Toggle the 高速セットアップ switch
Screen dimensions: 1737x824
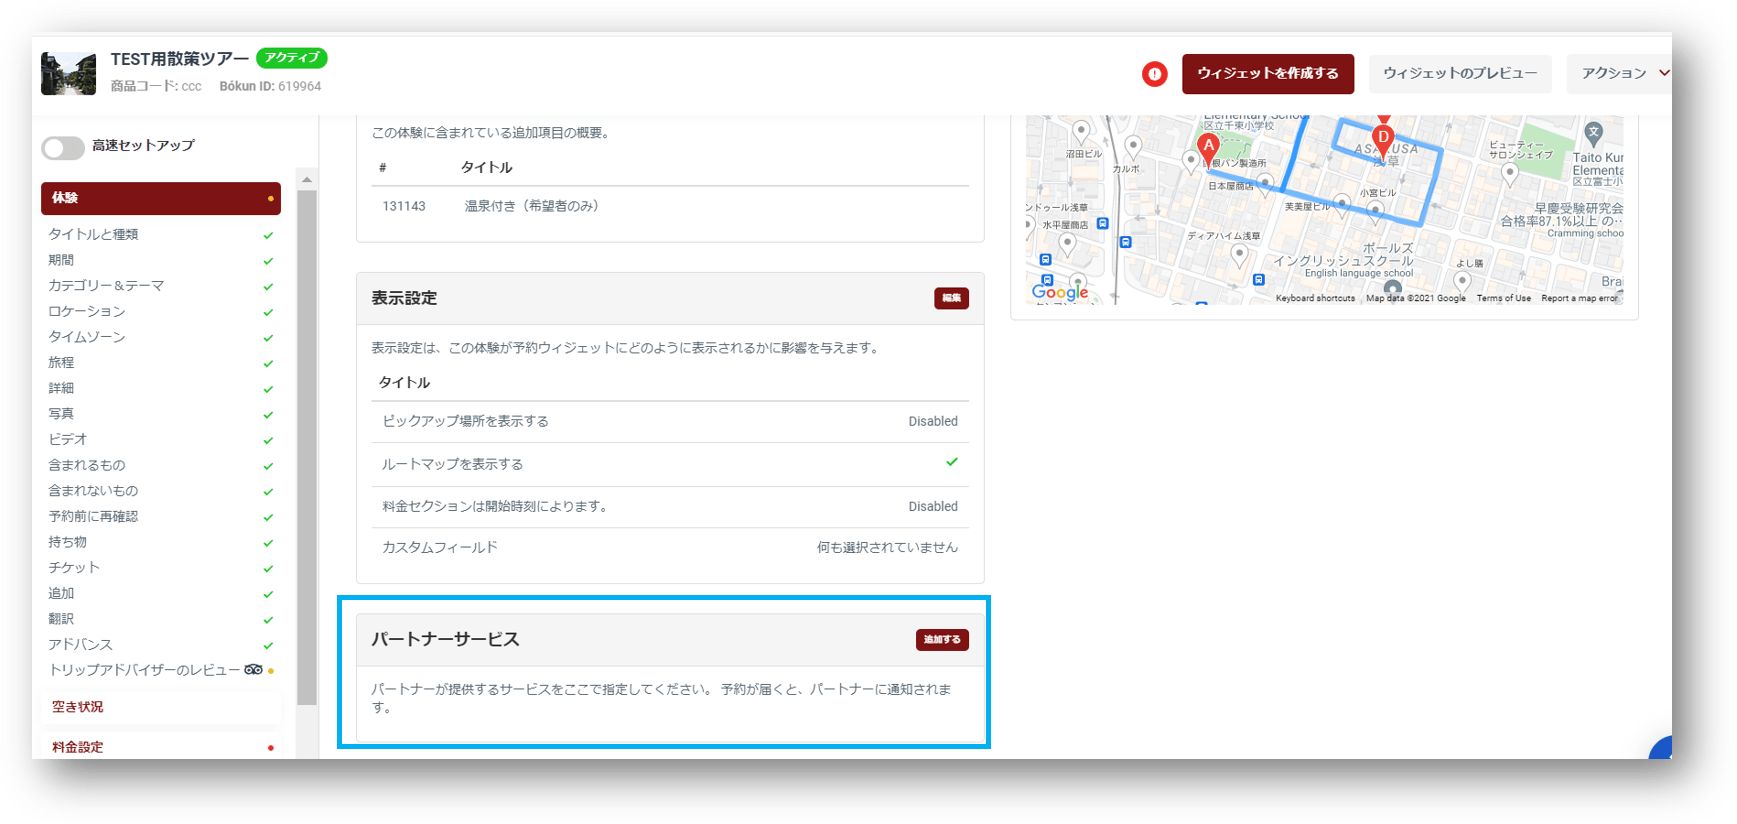click(63, 148)
